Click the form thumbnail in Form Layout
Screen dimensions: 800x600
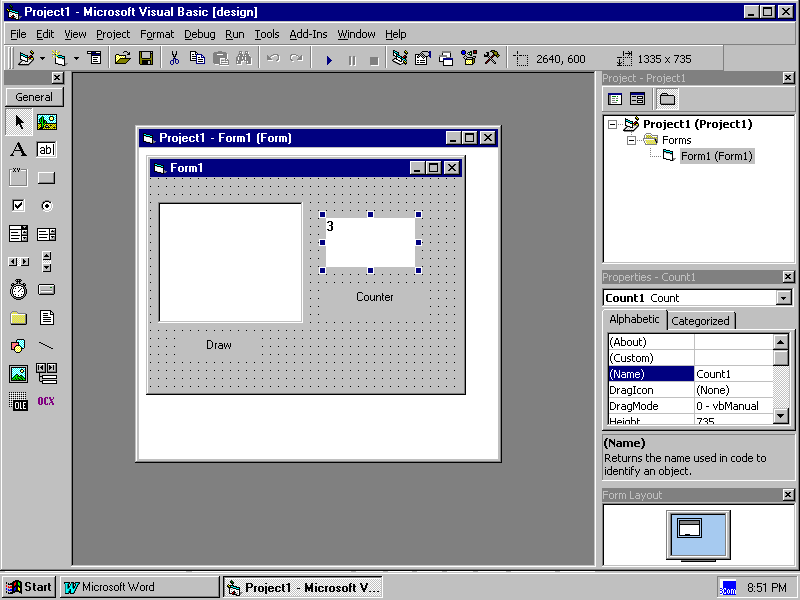click(x=689, y=528)
